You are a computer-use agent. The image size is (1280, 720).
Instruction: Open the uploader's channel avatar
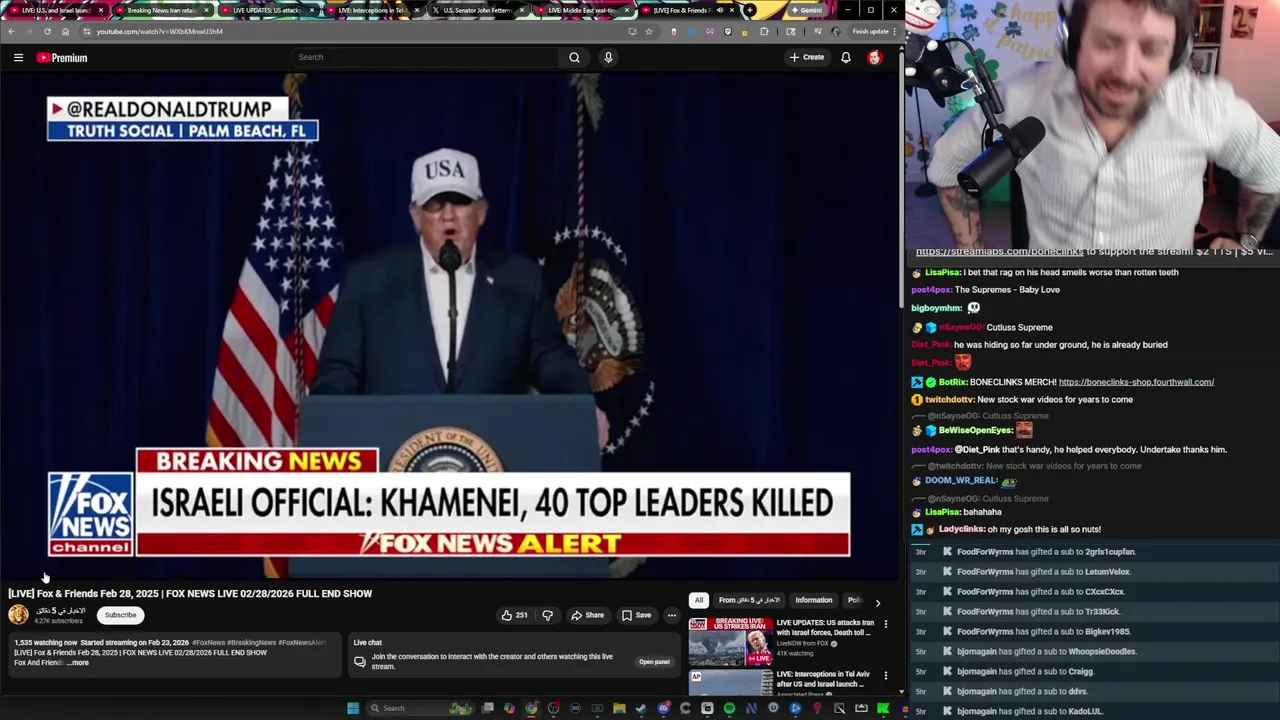click(x=19, y=615)
